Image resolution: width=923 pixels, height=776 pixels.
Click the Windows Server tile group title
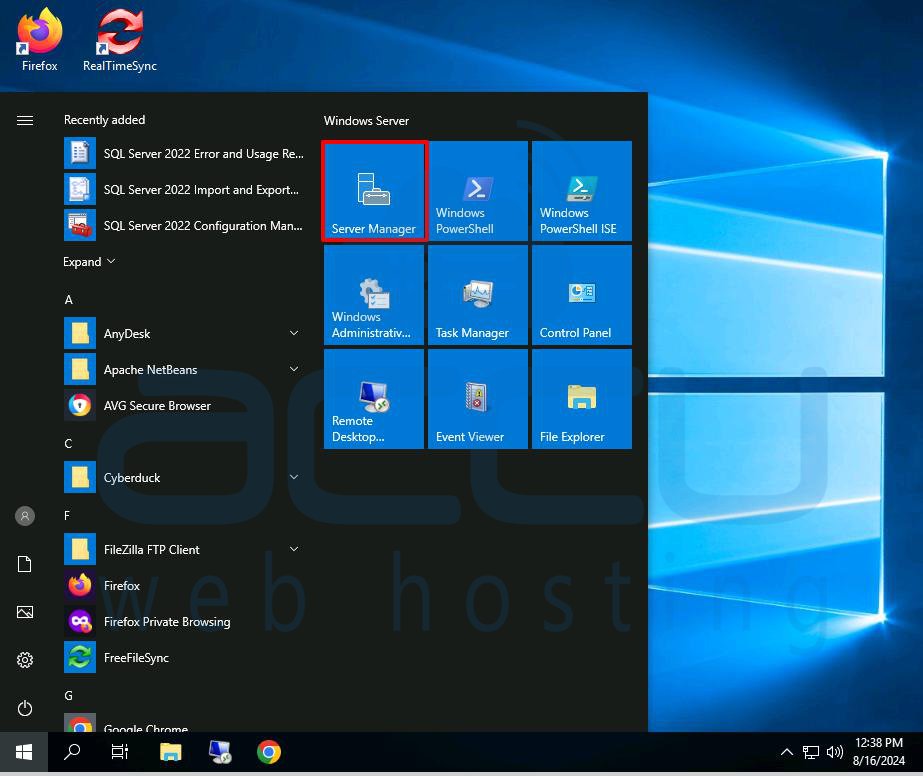click(x=366, y=121)
